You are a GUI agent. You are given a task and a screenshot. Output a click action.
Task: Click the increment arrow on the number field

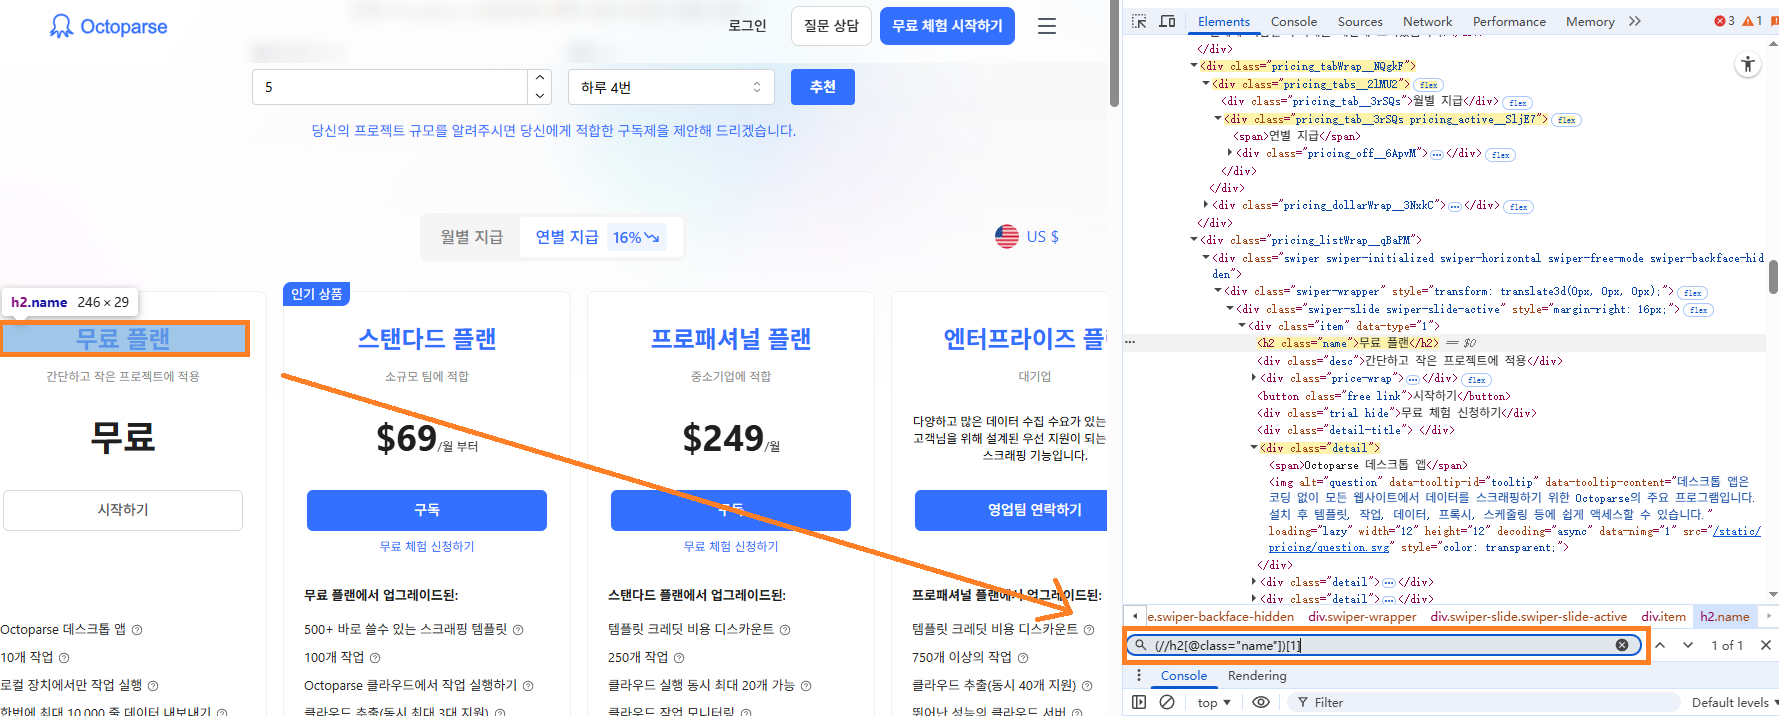coord(540,78)
